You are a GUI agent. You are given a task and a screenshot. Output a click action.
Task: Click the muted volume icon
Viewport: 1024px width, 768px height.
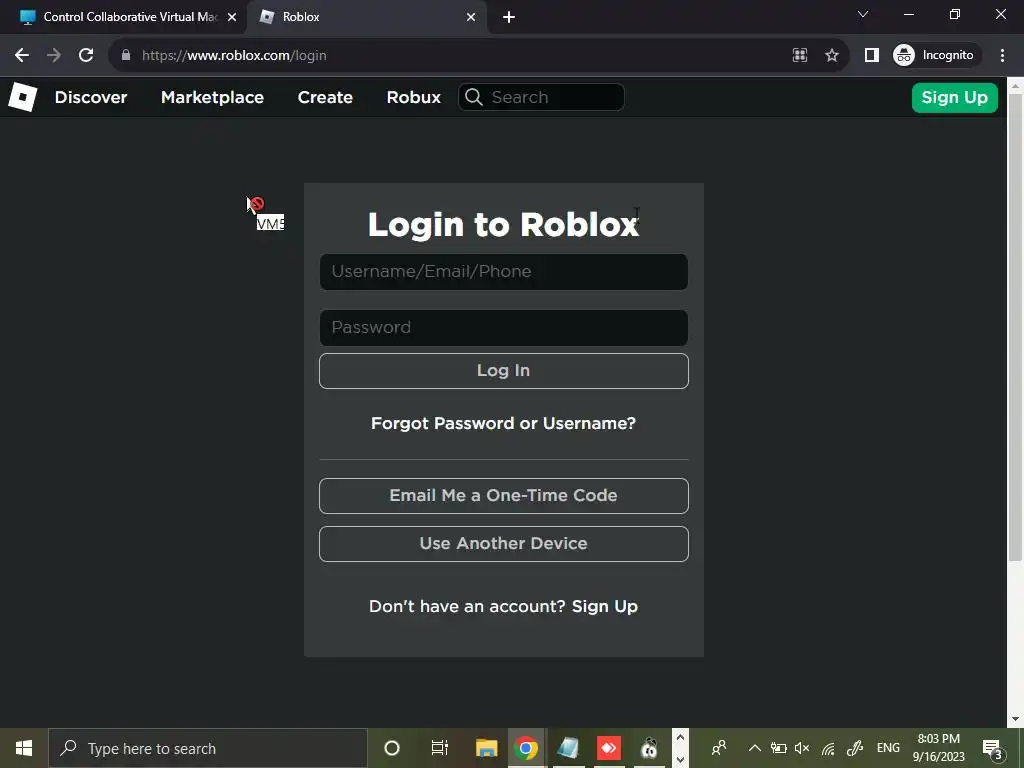coord(802,748)
